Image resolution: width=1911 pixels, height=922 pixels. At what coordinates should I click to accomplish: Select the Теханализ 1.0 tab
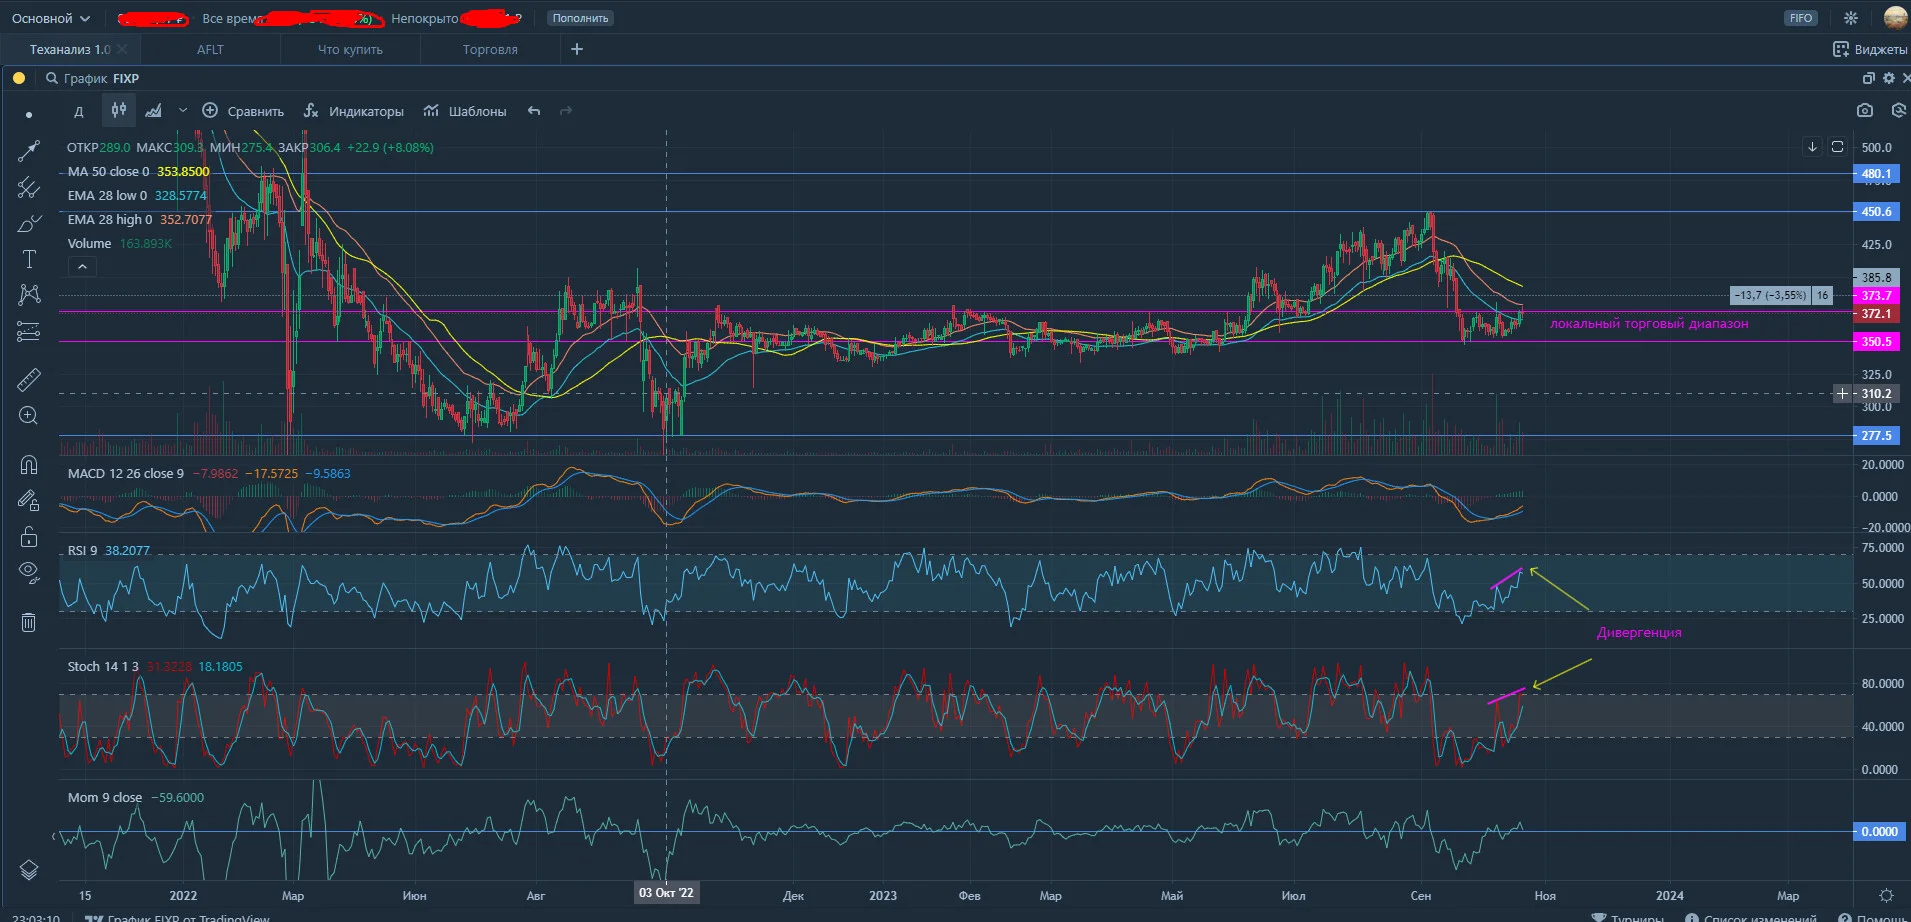tap(70, 49)
